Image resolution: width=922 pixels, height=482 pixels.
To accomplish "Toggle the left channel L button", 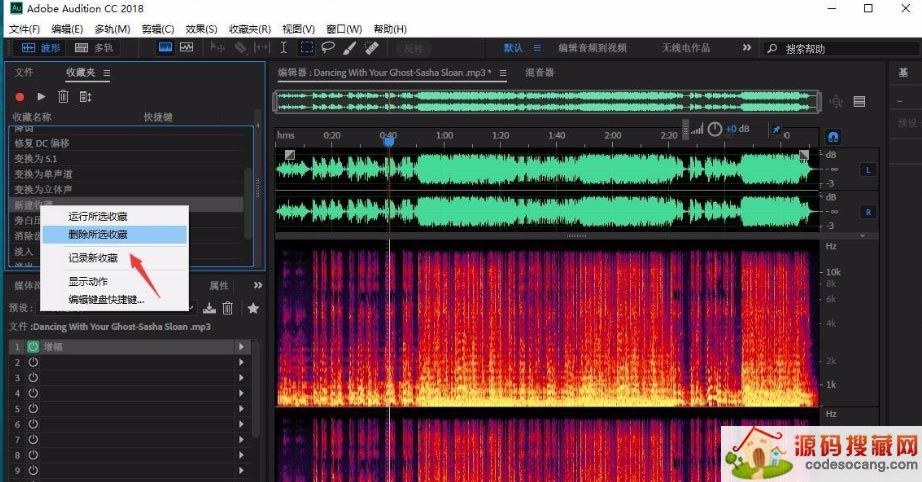I will [x=867, y=170].
